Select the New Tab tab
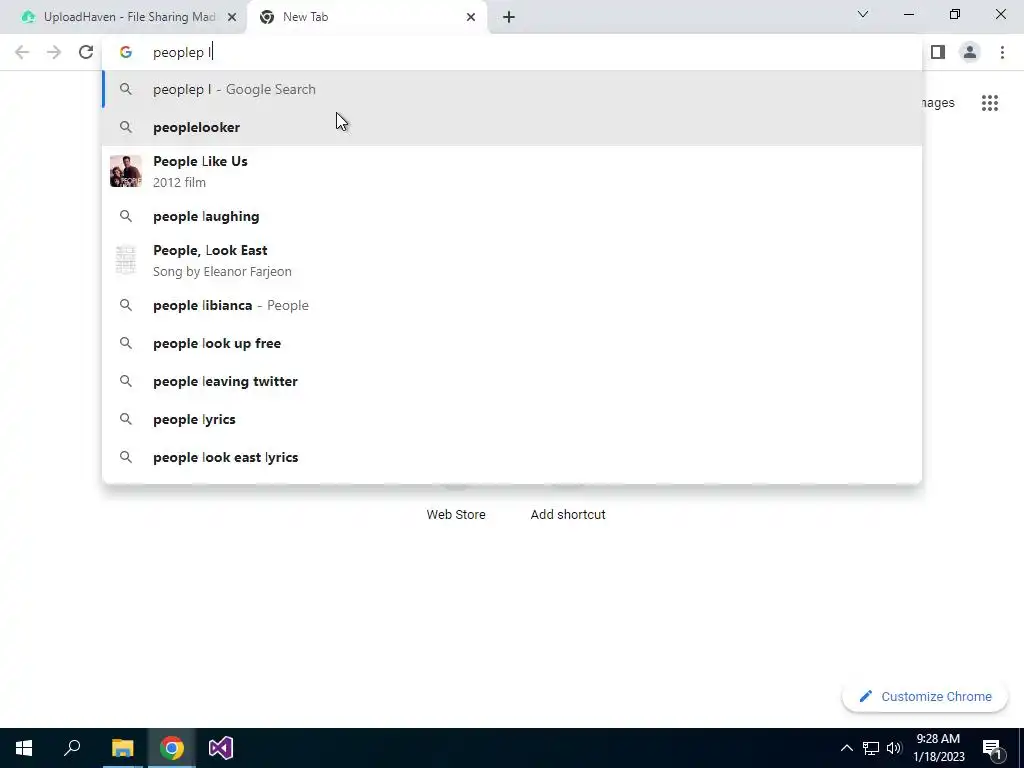1024x768 pixels. pos(367,17)
